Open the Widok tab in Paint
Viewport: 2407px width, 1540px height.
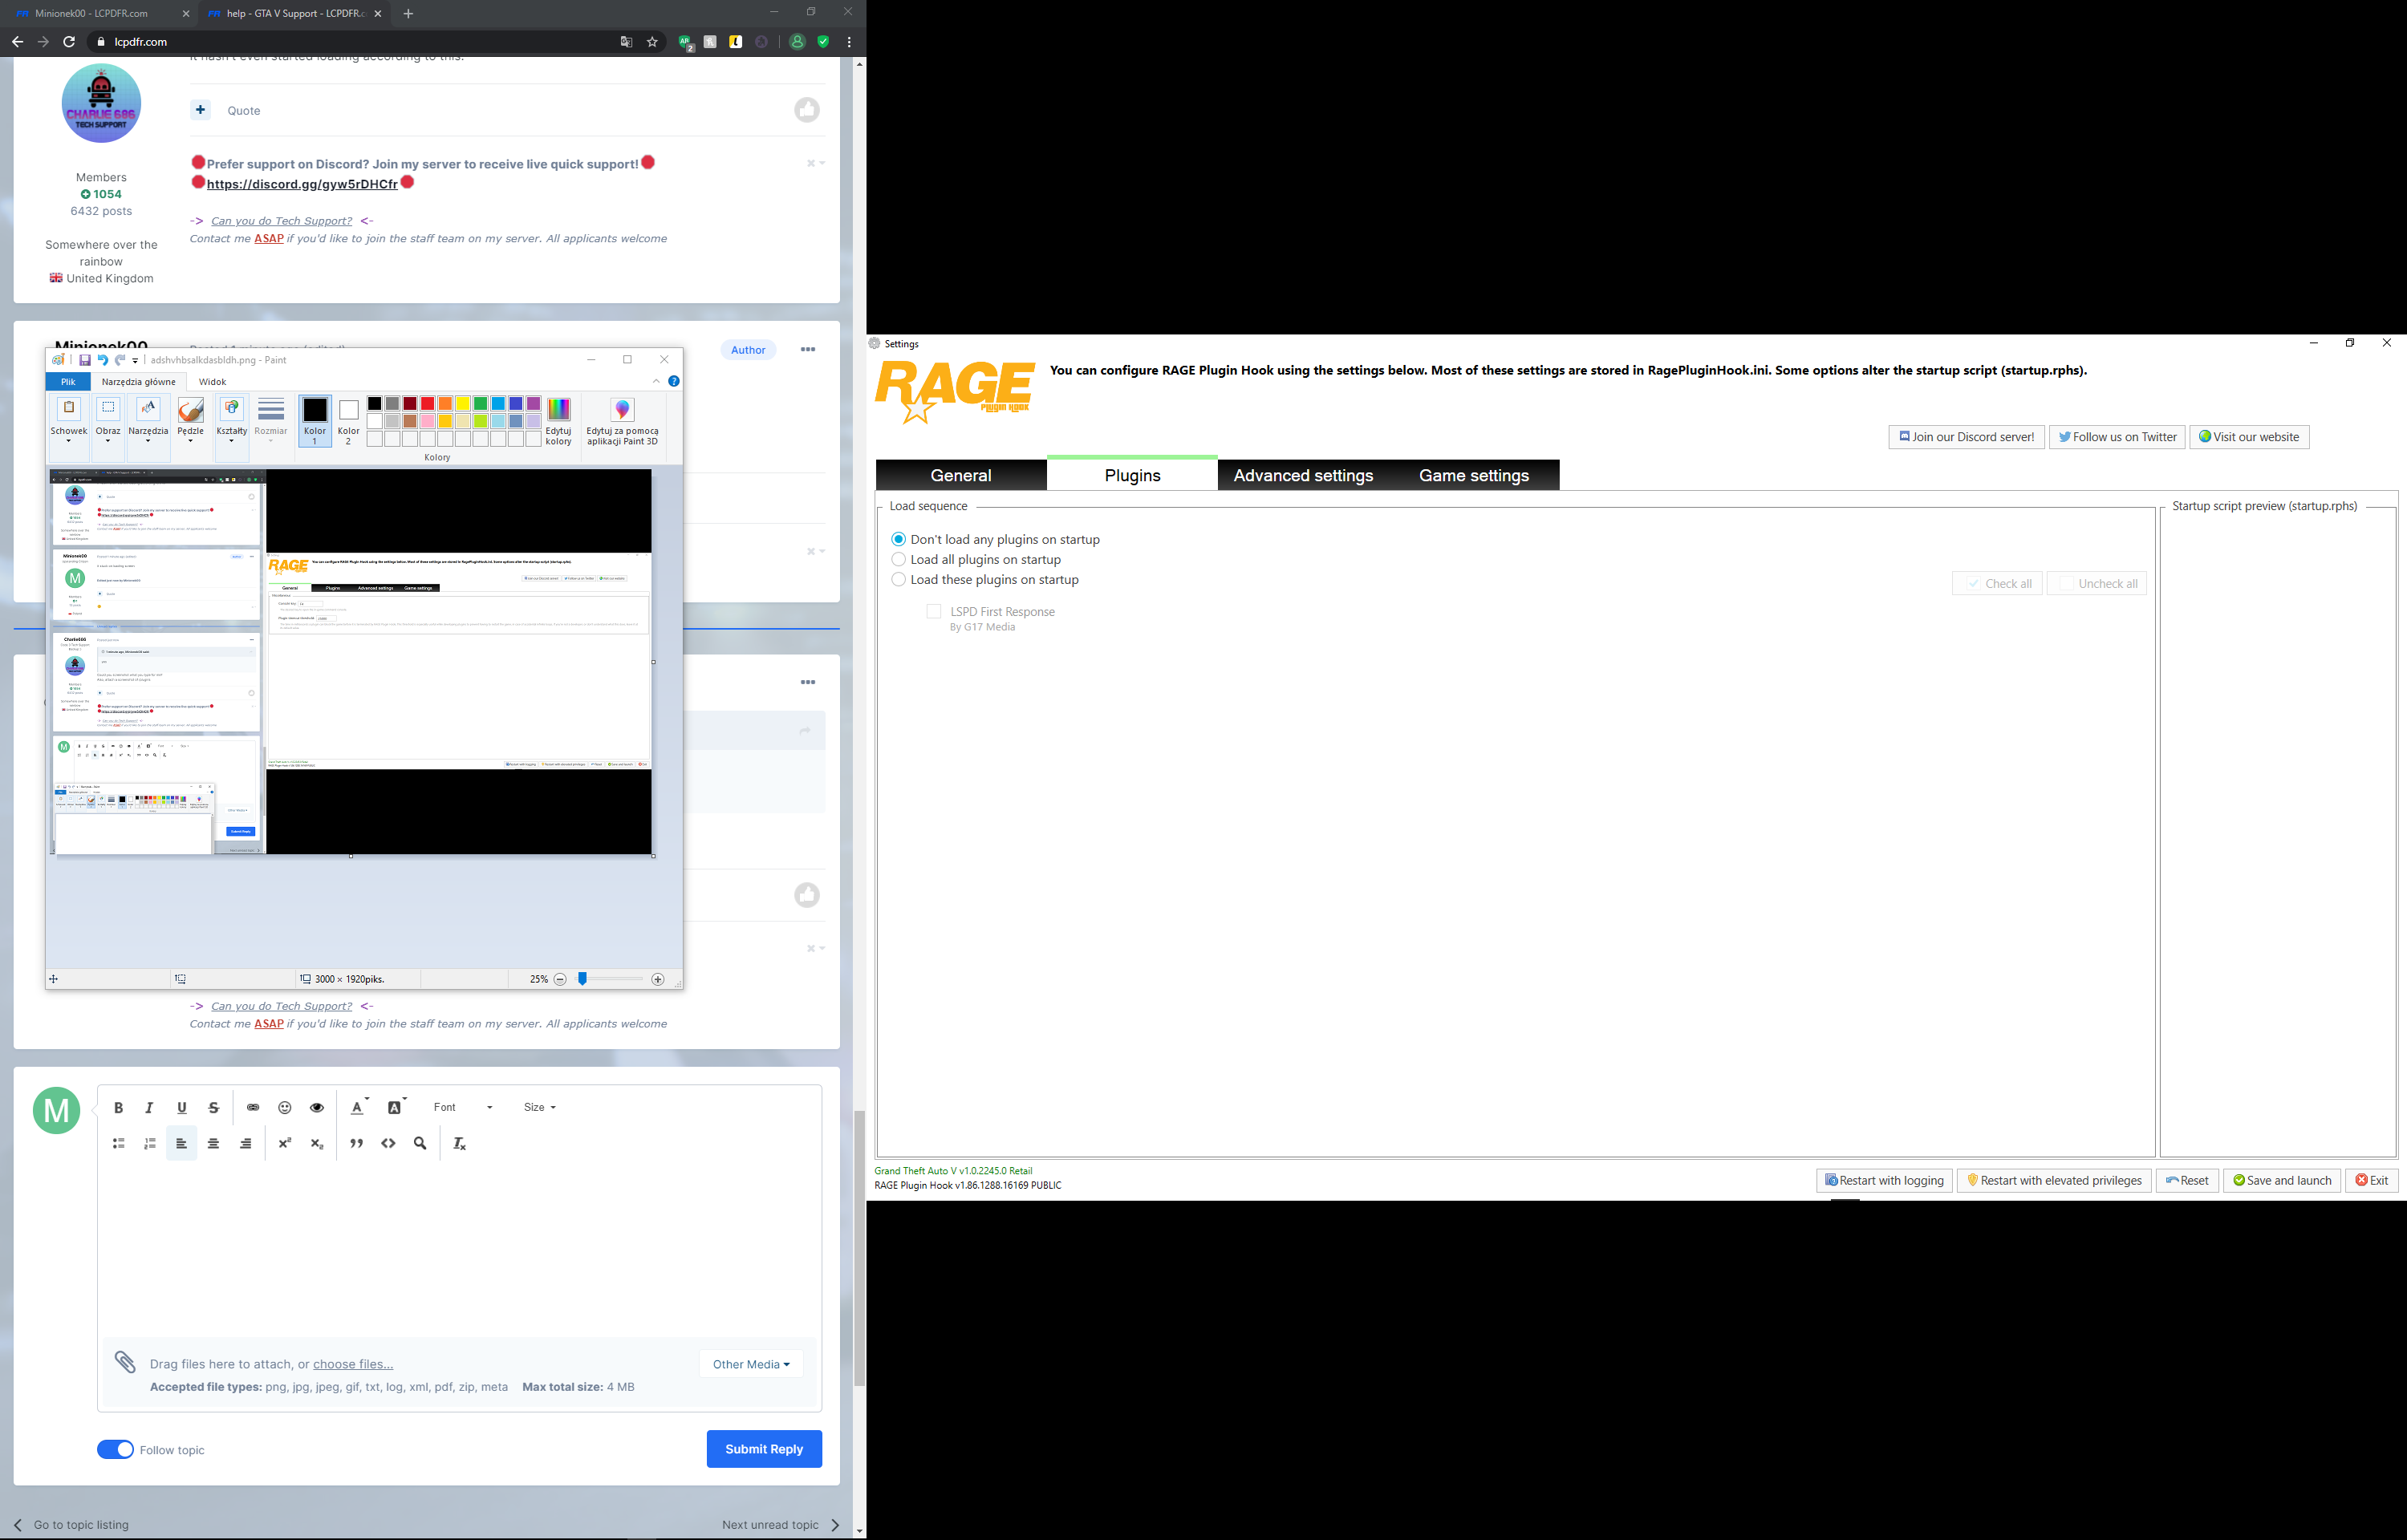tap(212, 381)
